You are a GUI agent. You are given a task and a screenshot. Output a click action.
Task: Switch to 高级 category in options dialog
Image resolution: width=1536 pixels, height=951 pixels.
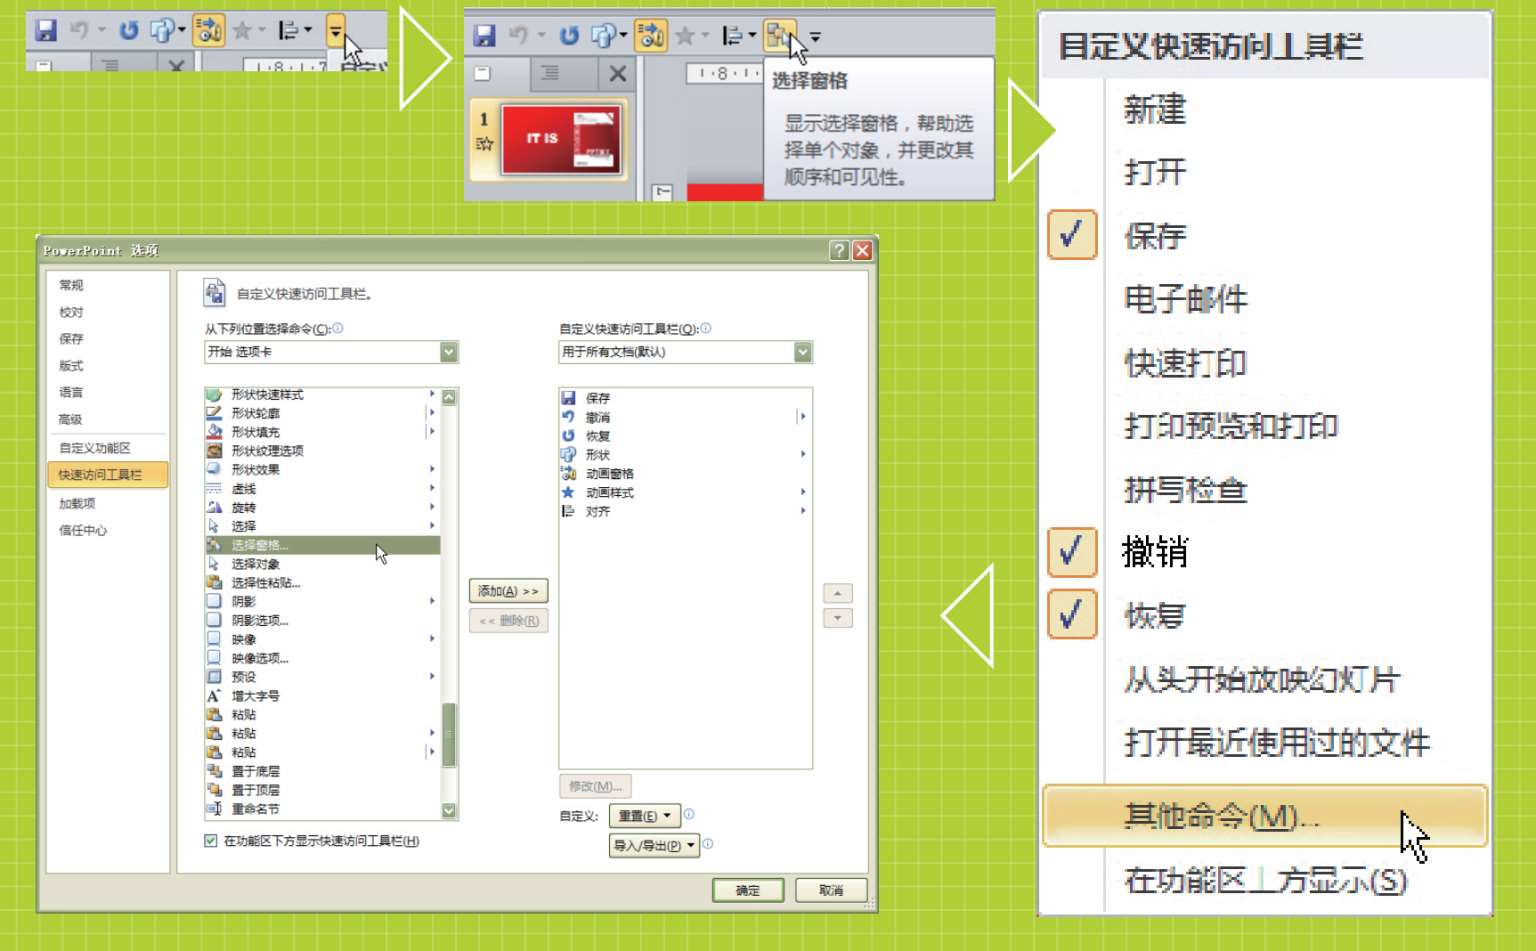70,419
